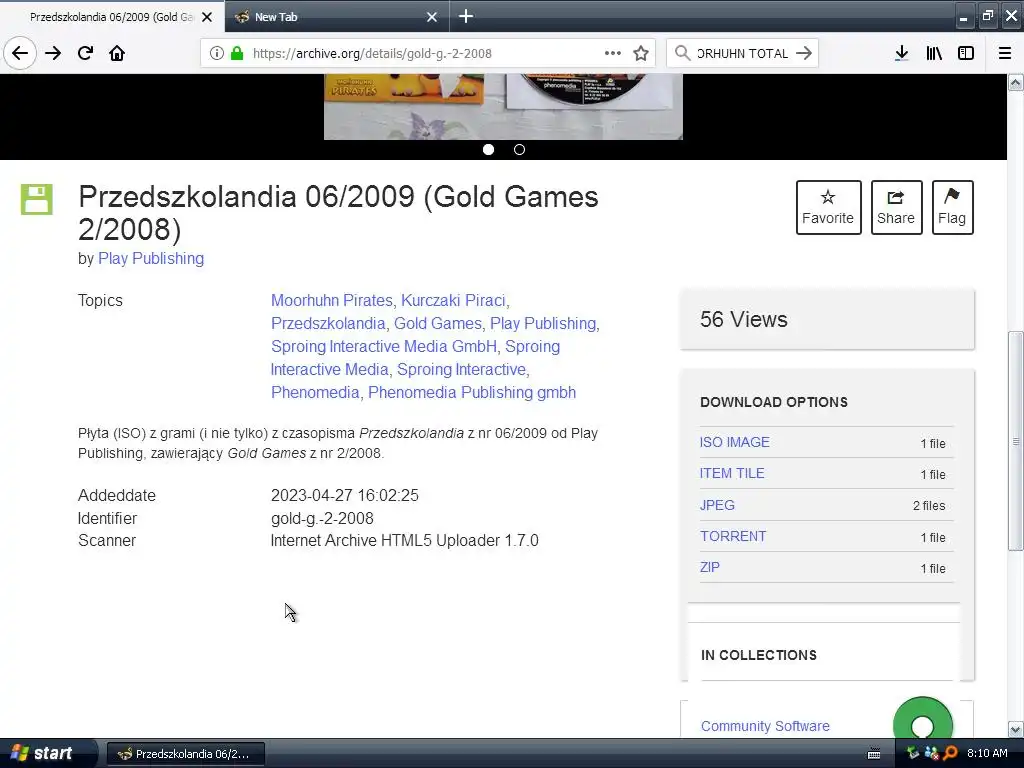1024x768 pixels.
Task: Go forward with the forward arrow
Action: click(53, 54)
